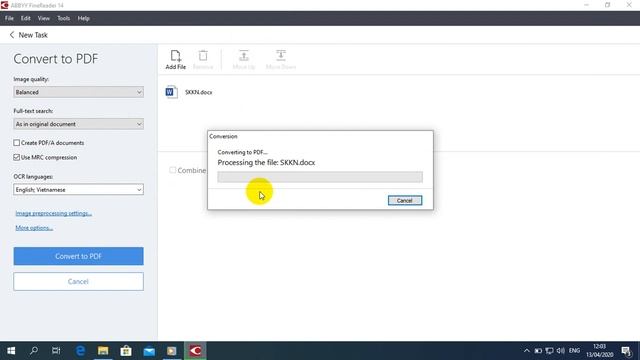Screen dimensions: 640x360
Task: Open the Tools menu
Action: pyautogui.click(x=63, y=18)
